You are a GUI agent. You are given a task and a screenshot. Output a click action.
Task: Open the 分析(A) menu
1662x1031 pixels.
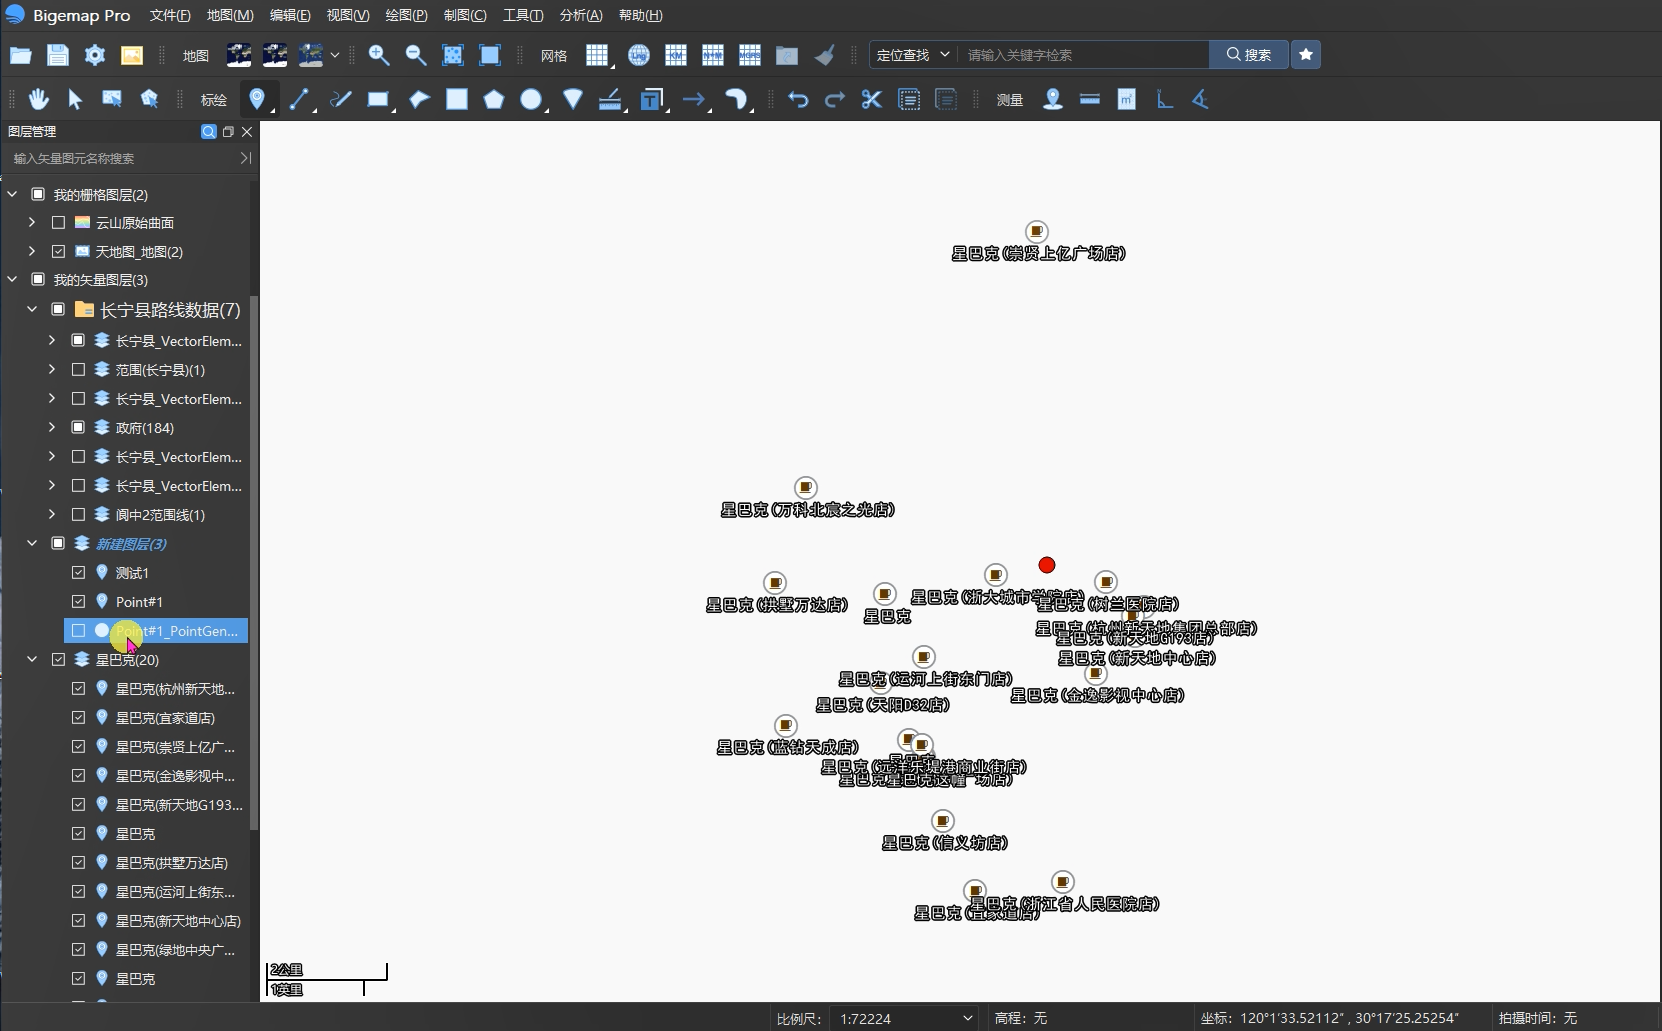tap(581, 15)
